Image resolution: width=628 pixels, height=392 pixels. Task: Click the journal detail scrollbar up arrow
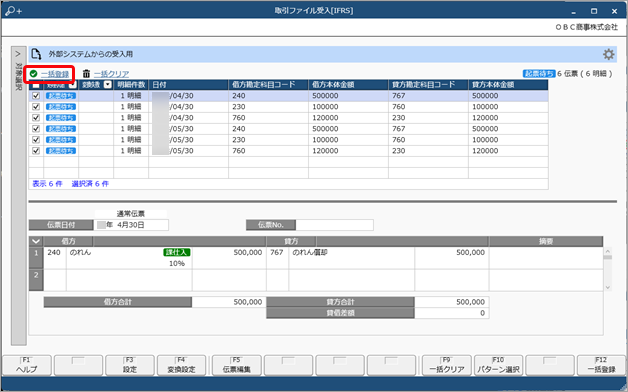(x=608, y=252)
